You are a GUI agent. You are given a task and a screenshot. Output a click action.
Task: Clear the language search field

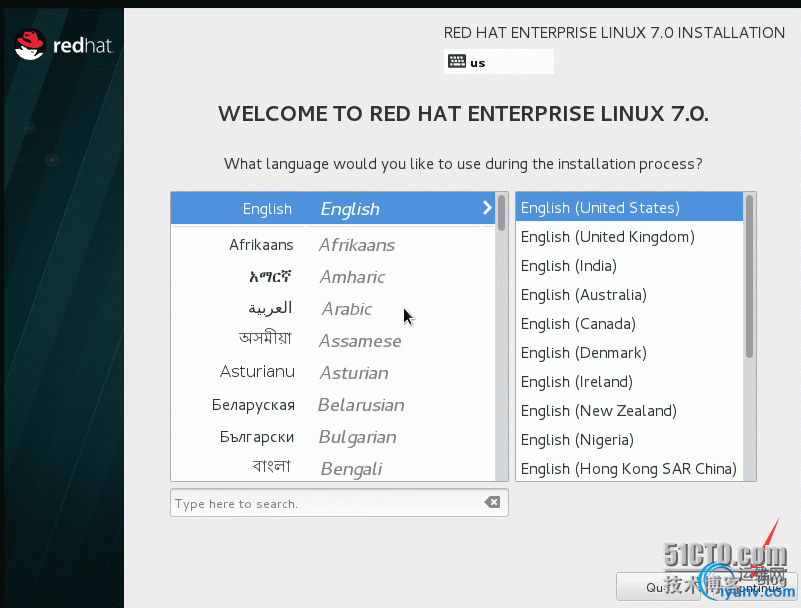(x=492, y=502)
